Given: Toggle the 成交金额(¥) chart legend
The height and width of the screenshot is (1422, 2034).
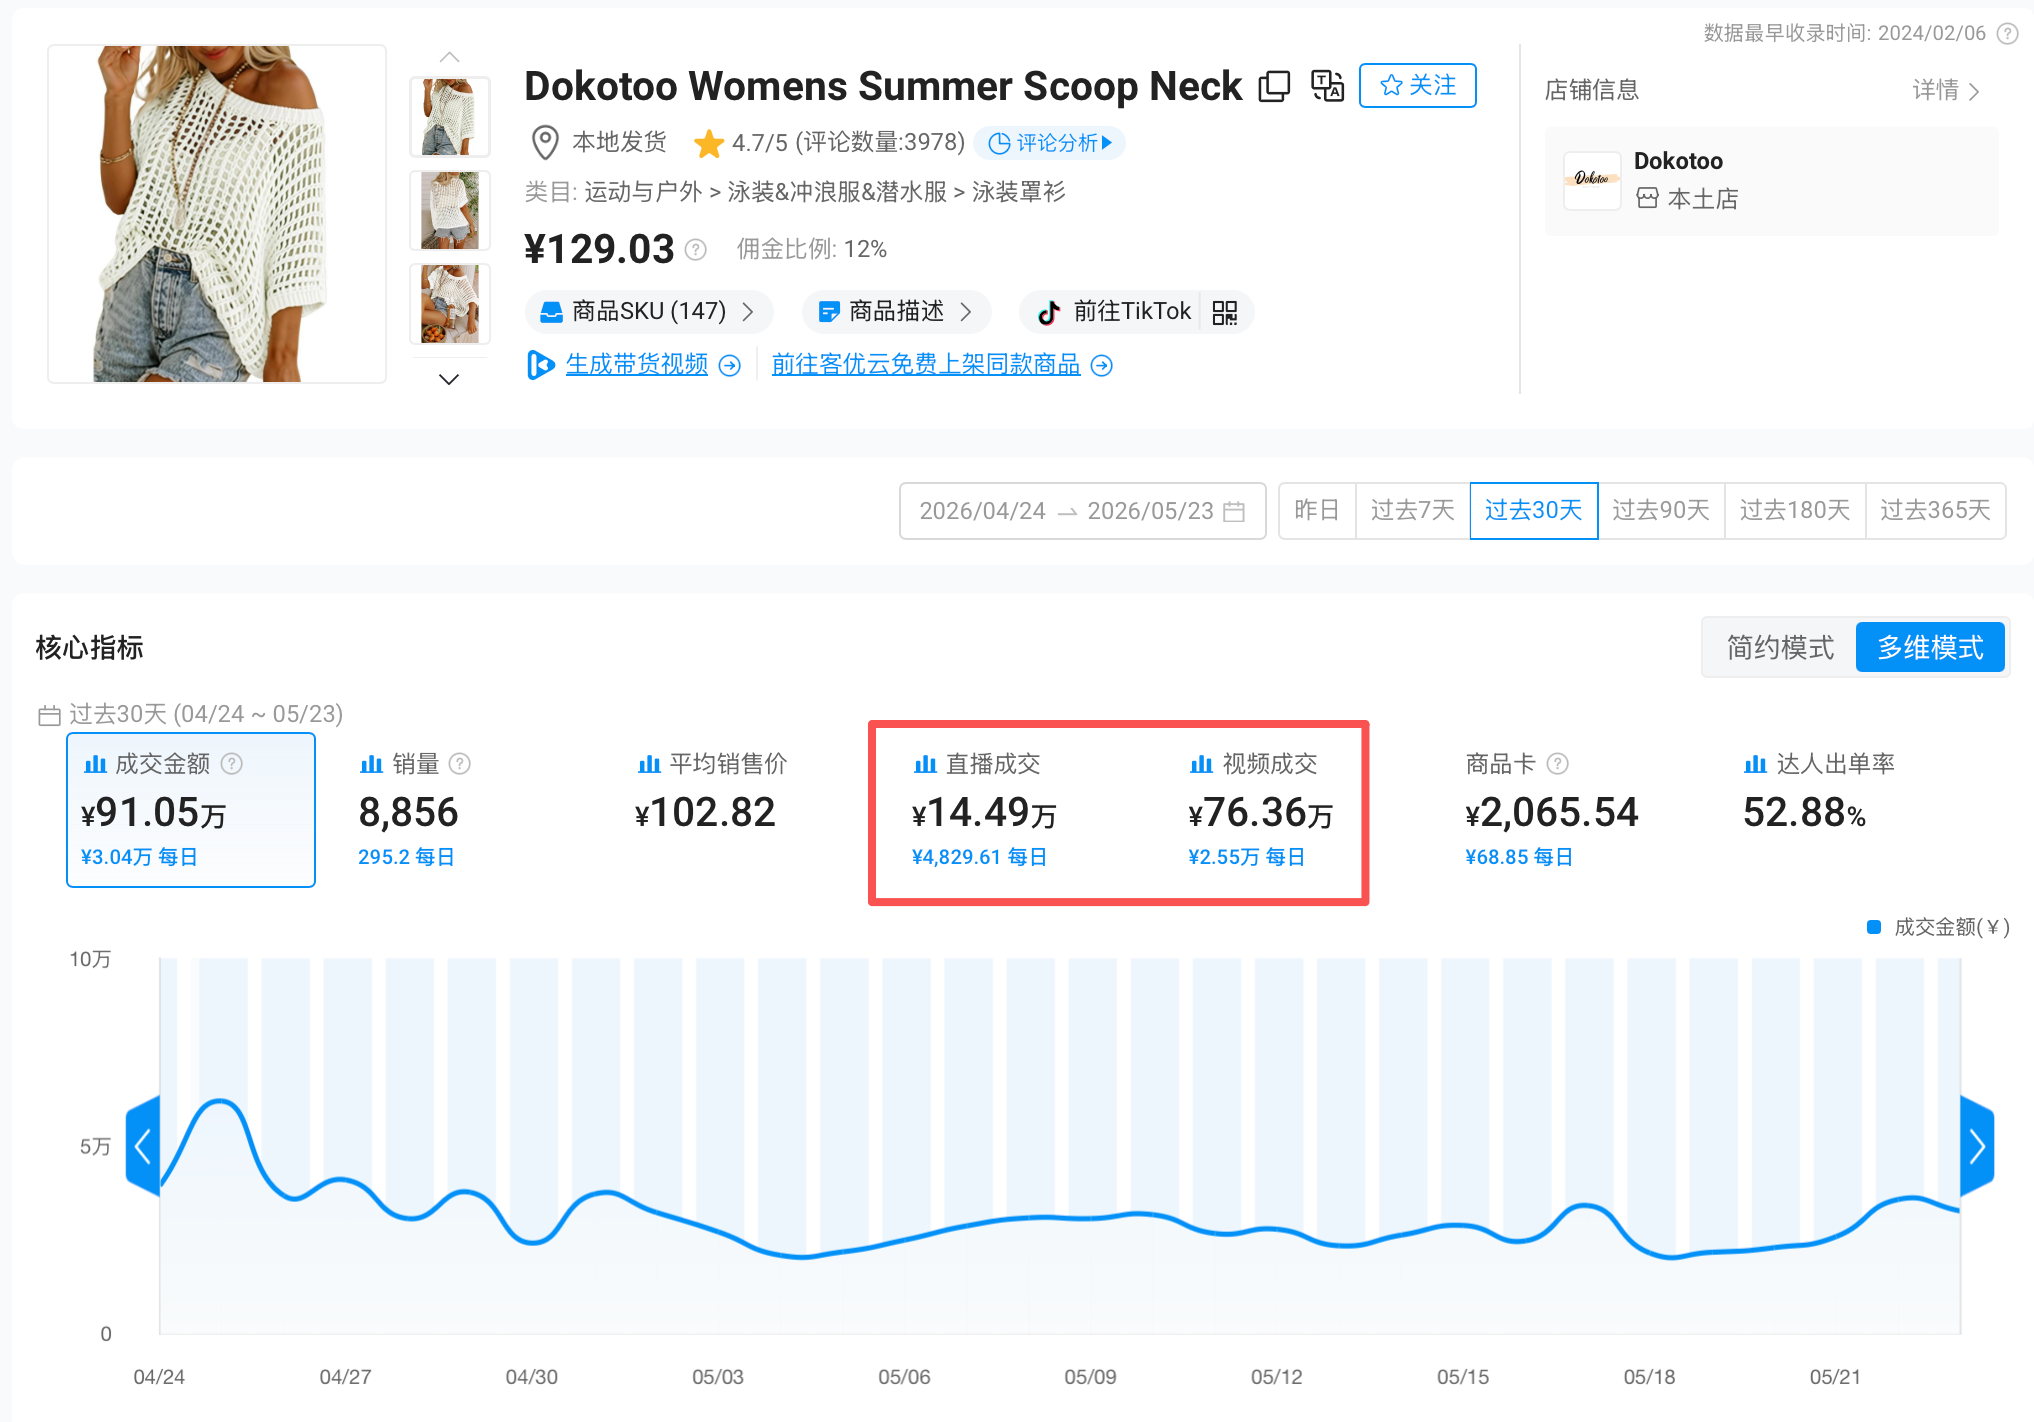Looking at the screenshot, I should point(1938,928).
